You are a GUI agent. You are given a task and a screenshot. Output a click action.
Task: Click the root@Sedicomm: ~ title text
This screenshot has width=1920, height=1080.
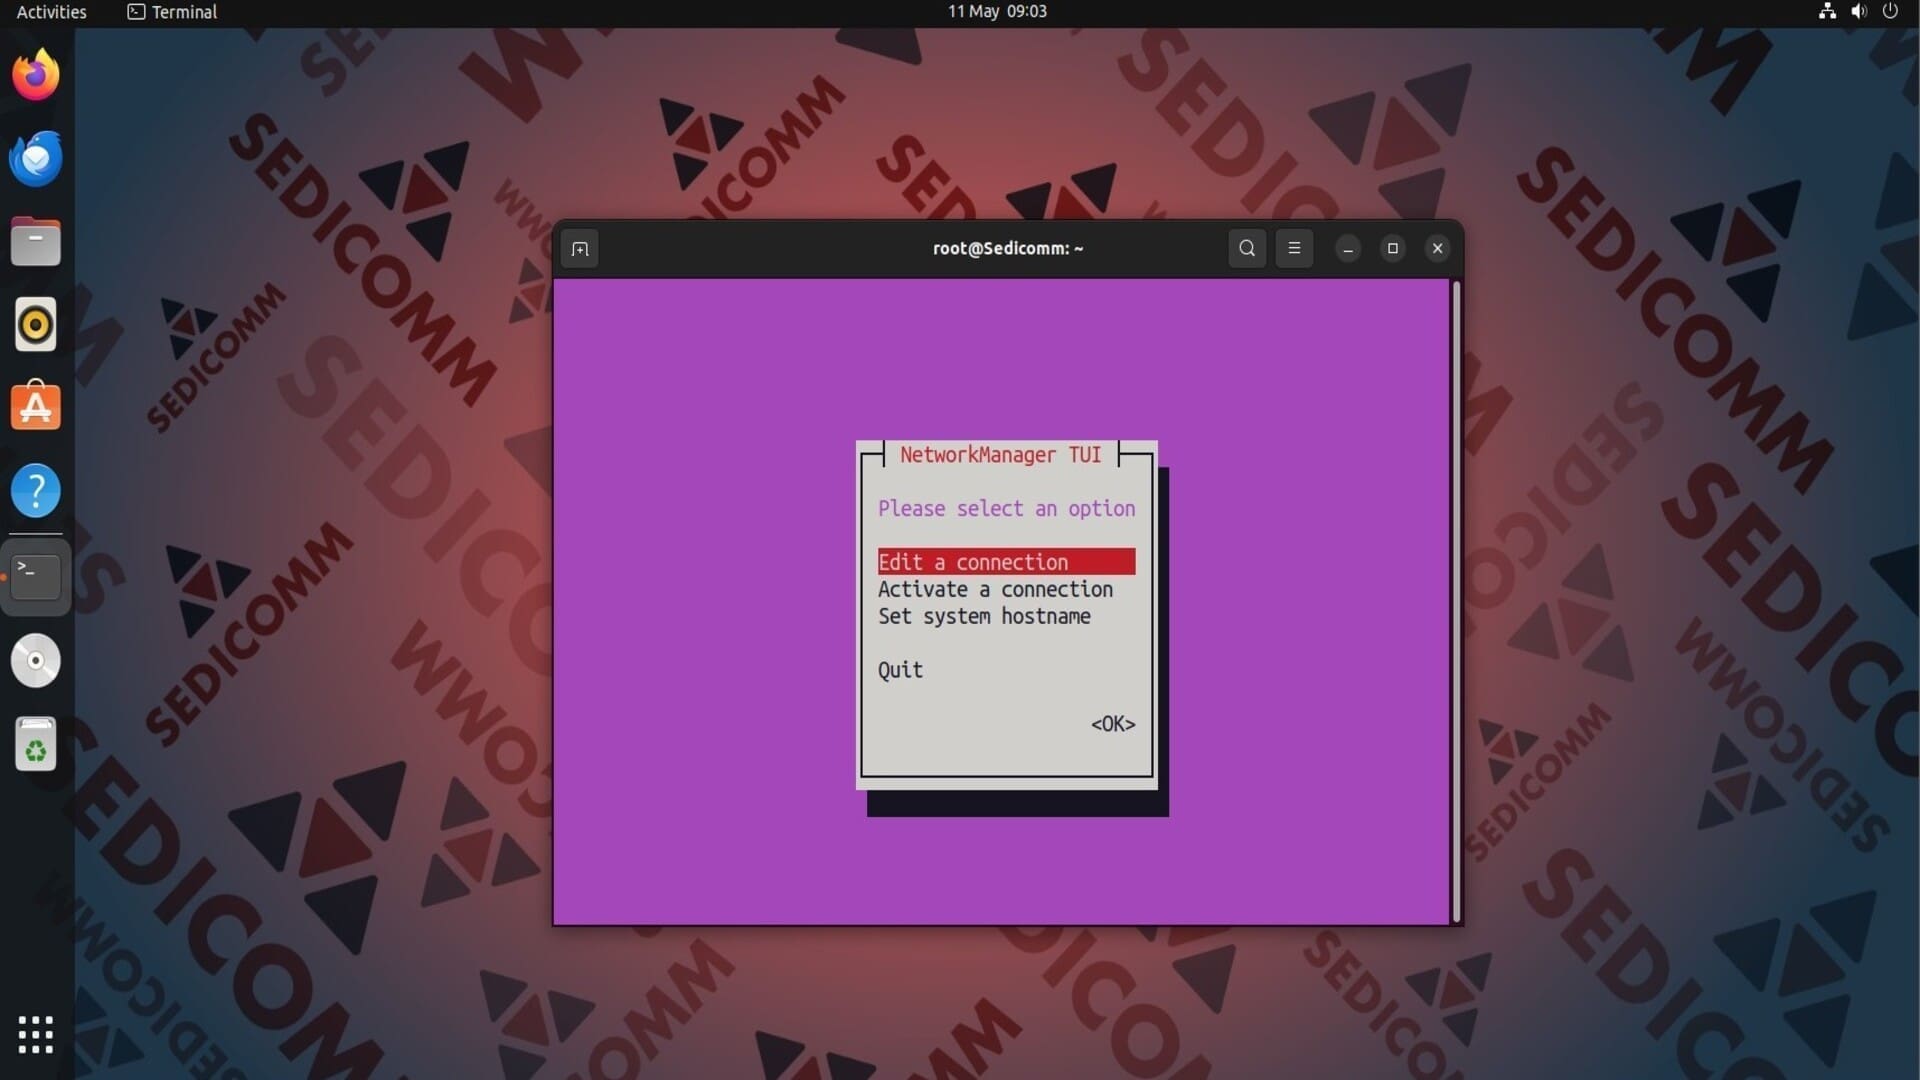pos(1008,248)
